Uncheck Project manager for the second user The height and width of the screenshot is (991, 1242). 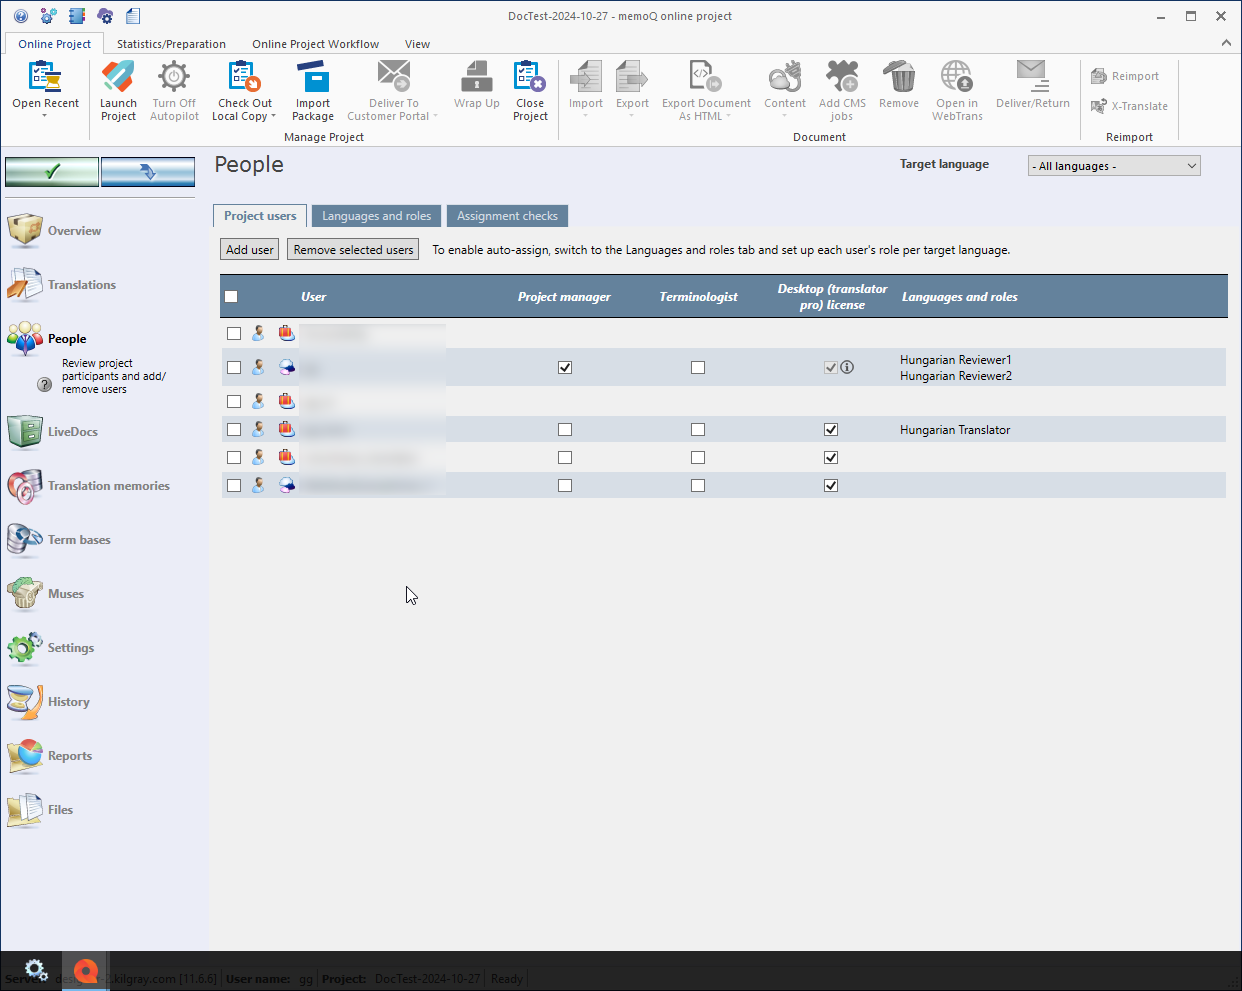point(565,367)
